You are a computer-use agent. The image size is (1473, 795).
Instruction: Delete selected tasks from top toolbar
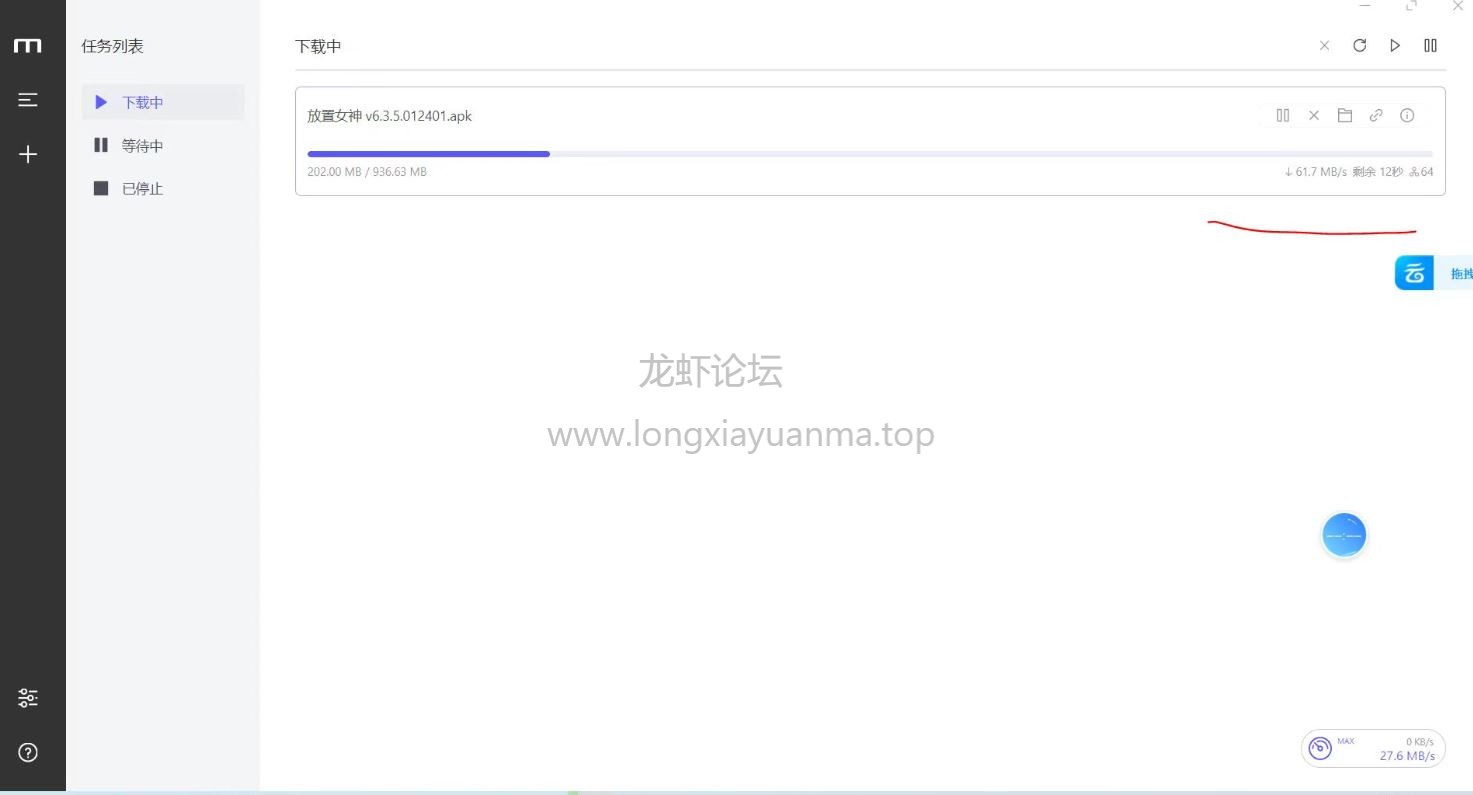point(1324,46)
